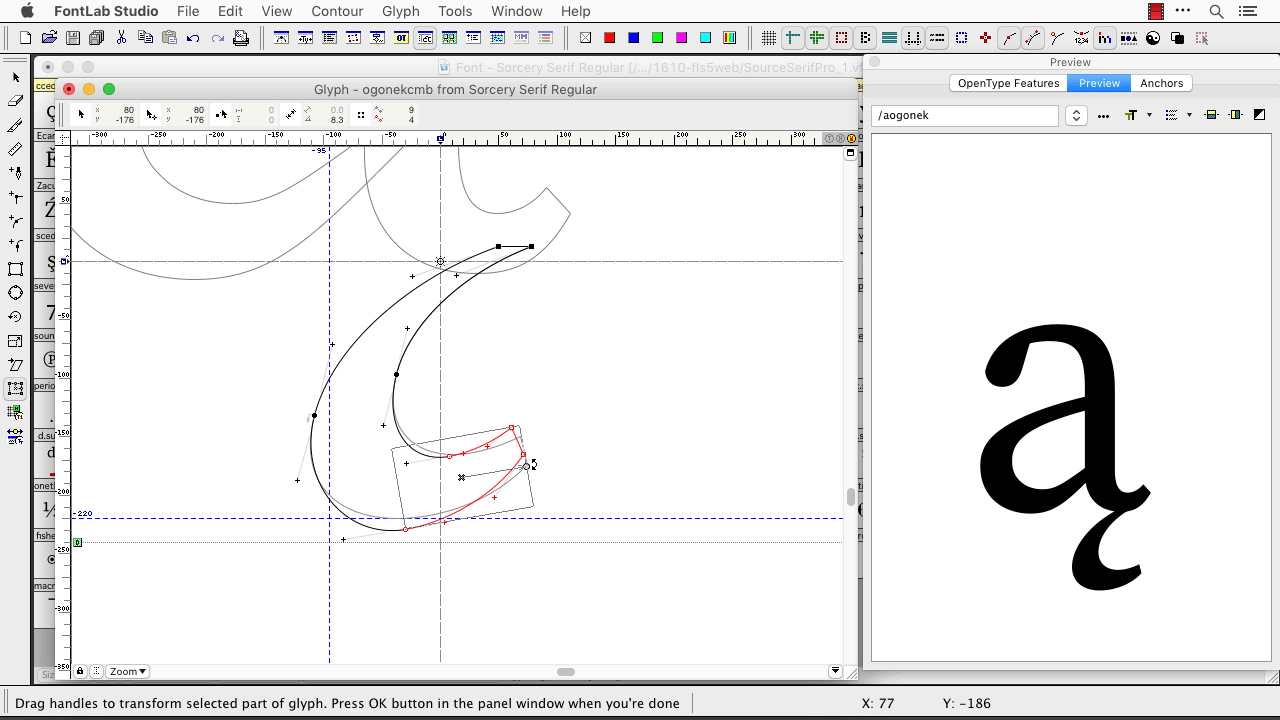This screenshot has width=1280, height=720.
Task: Open the File menu
Action: (x=188, y=11)
